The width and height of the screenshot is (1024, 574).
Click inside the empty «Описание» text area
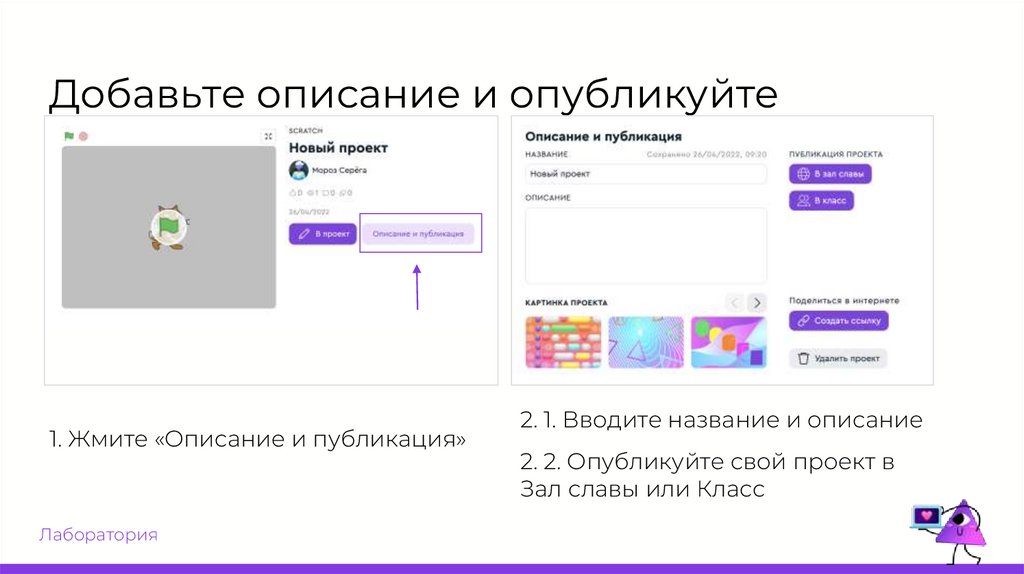pyautogui.click(x=645, y=245)
